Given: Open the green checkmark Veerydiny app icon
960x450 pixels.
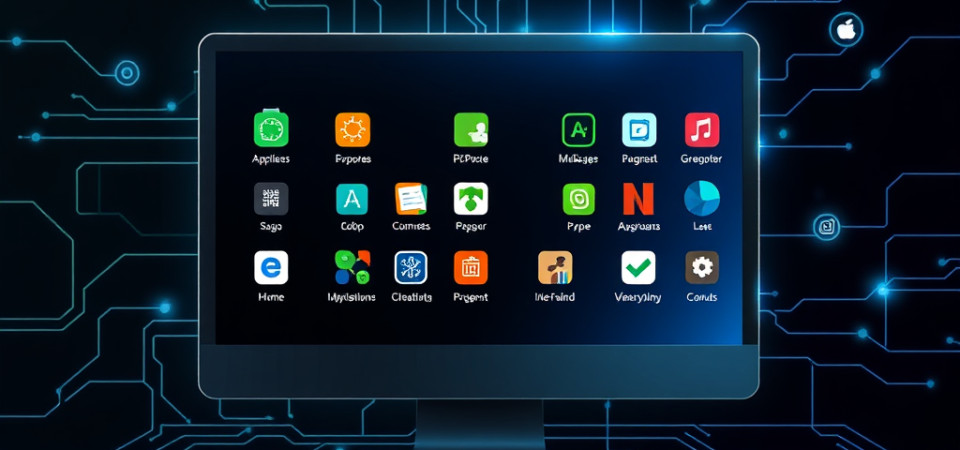Looking at the screenshot, I should coord(639,268).
